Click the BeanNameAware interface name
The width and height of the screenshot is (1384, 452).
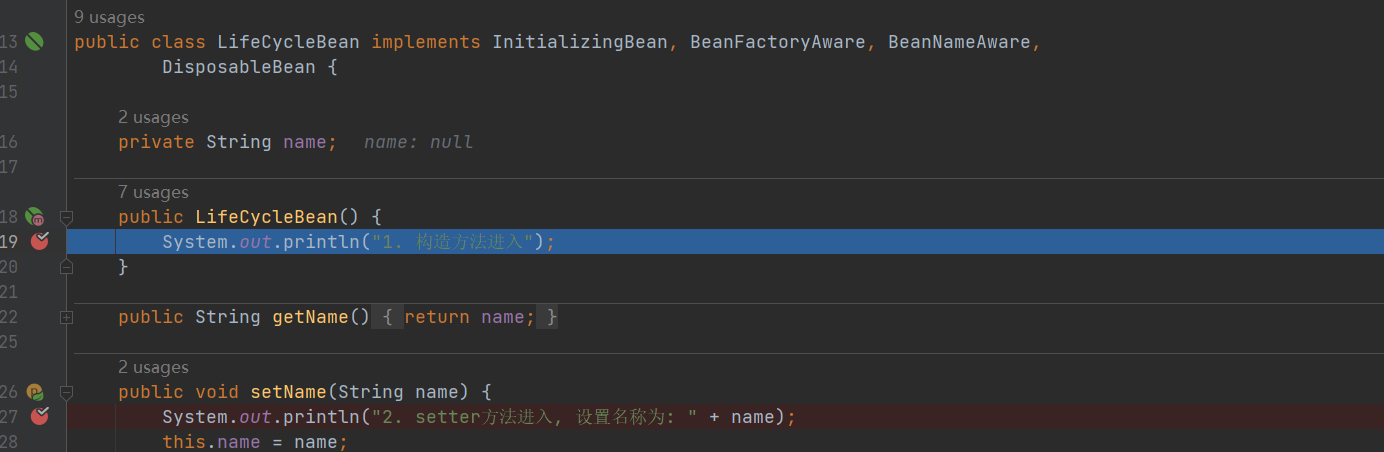(958, 42)
